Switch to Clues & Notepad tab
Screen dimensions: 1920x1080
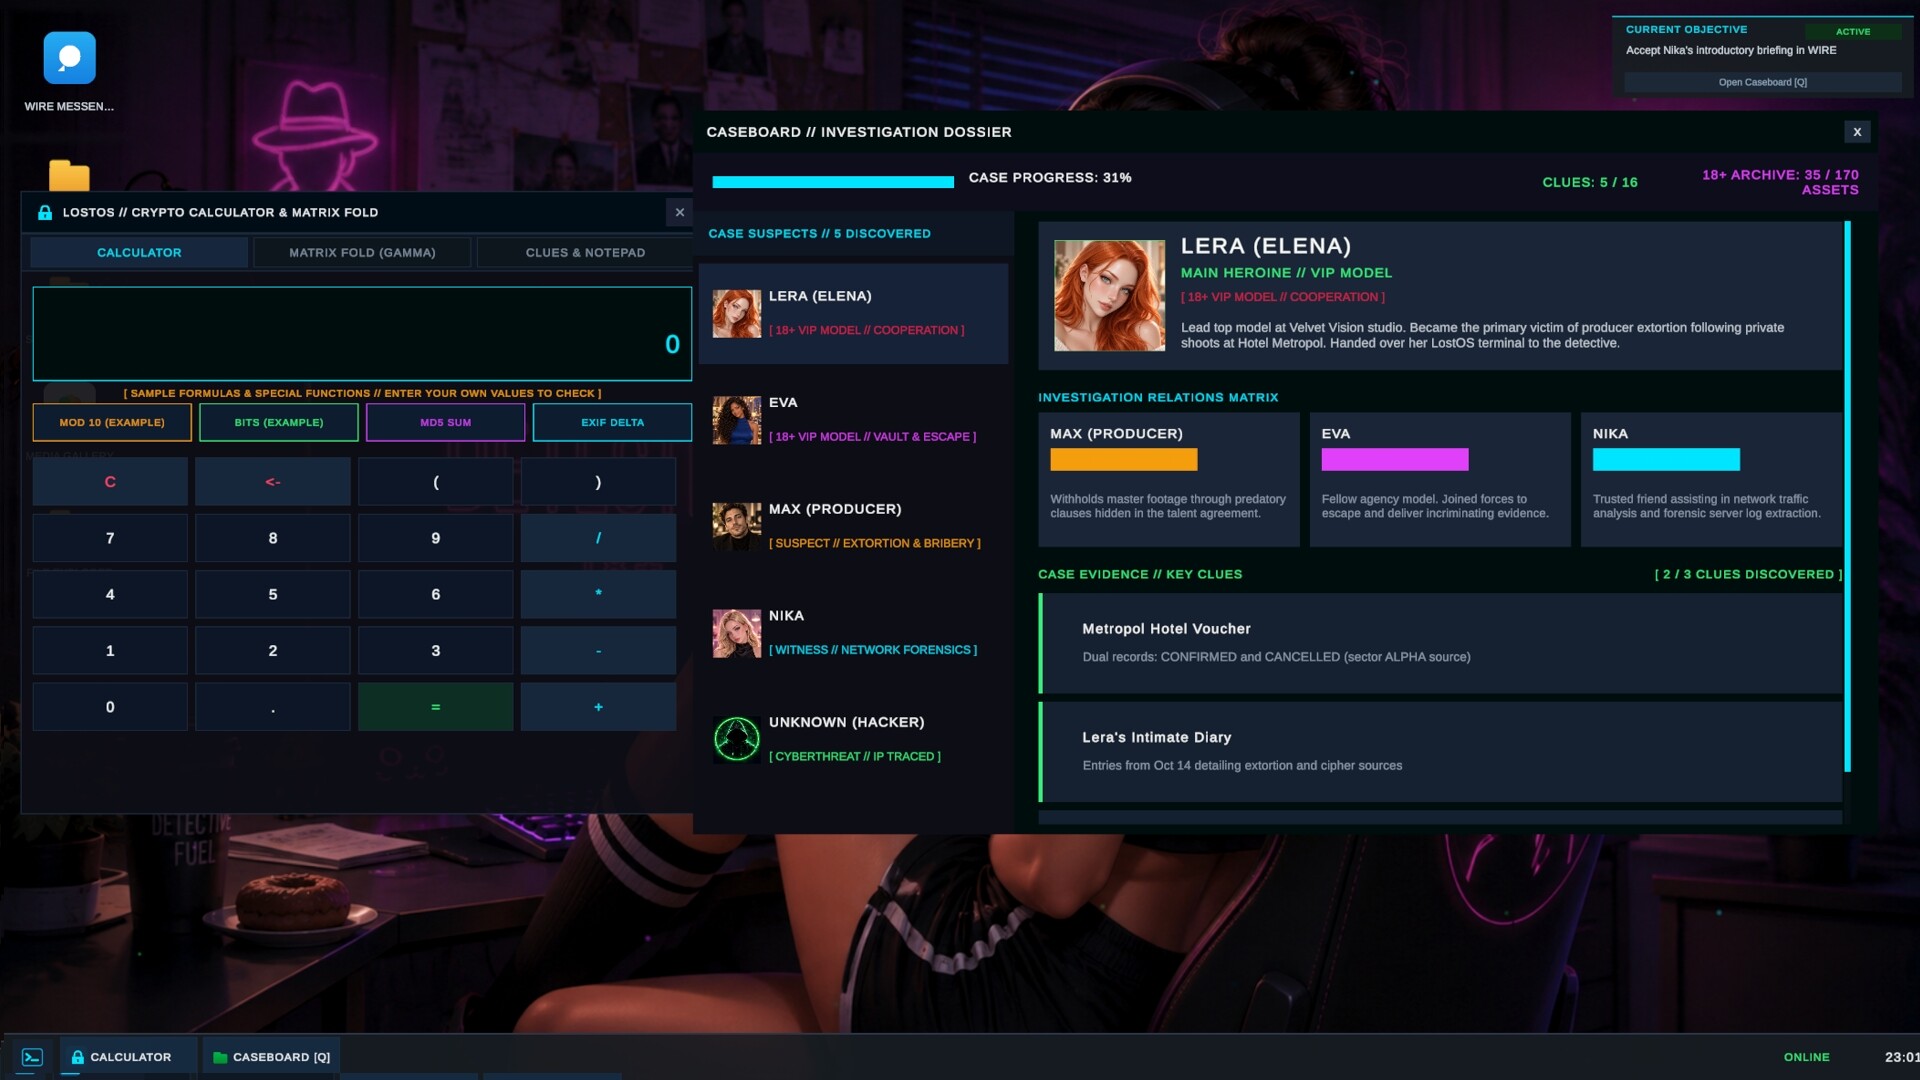coord(585,253)
